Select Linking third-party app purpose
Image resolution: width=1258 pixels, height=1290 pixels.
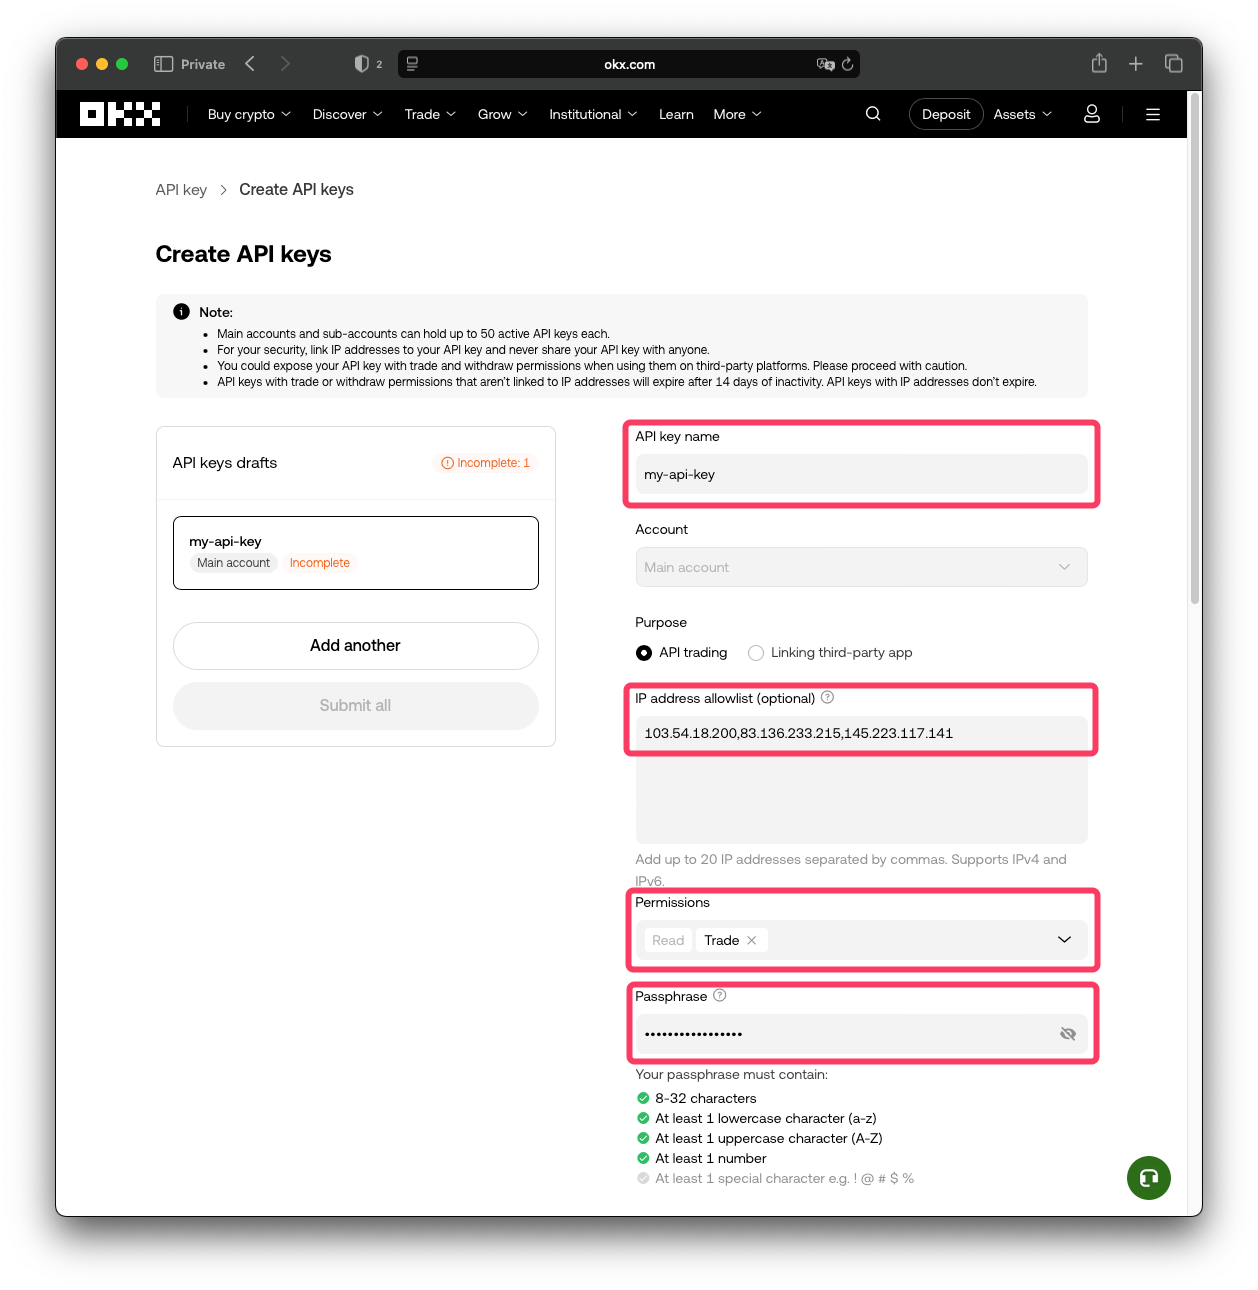(x=756, y=652)
